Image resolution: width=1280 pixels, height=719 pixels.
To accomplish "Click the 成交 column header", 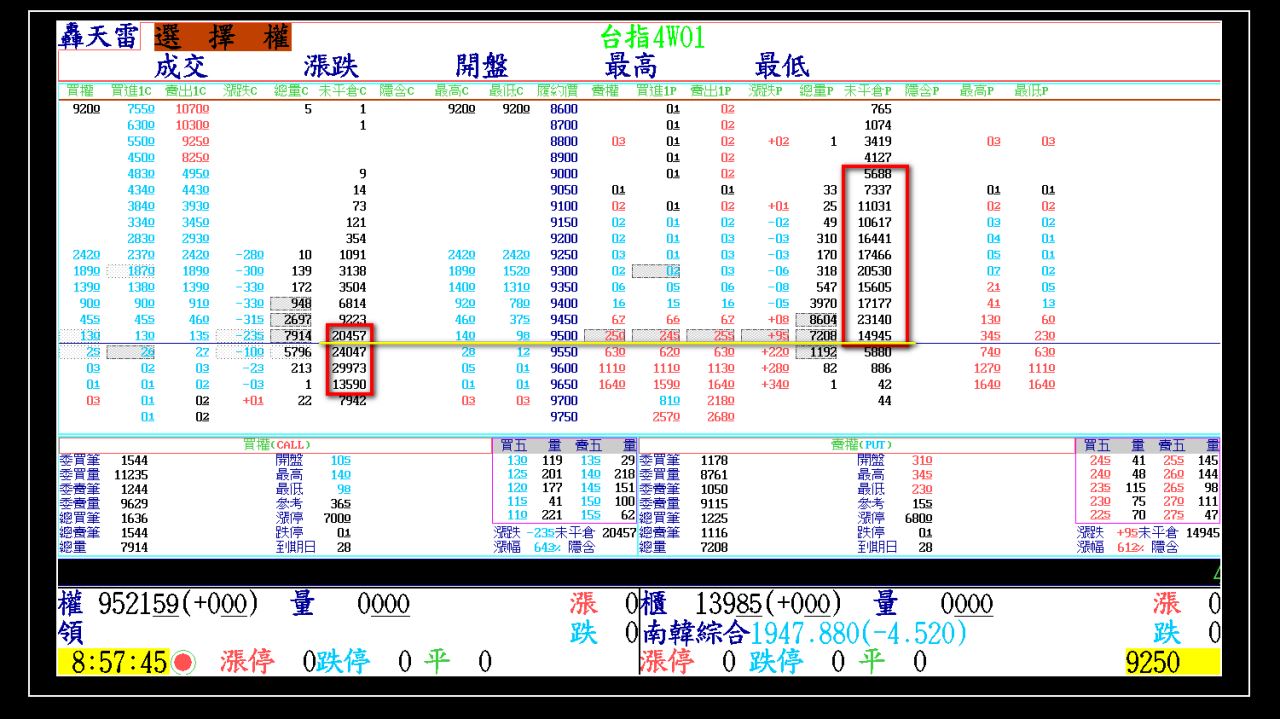I will click(181, 65).
